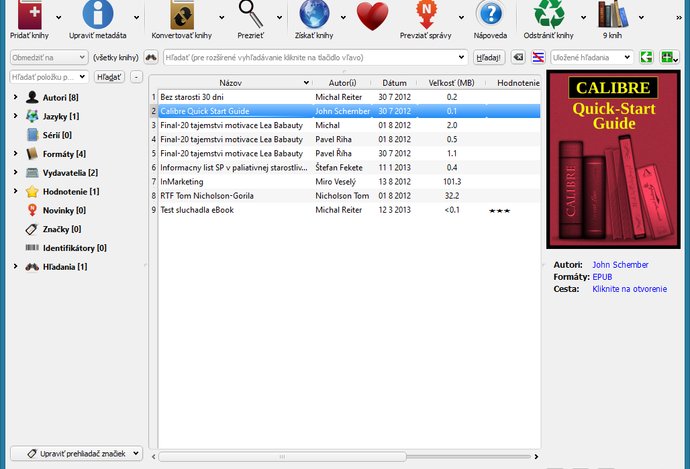690x469 pixels.
Task: Select Identifikátory [0] category
Action: tap(74, 248)
